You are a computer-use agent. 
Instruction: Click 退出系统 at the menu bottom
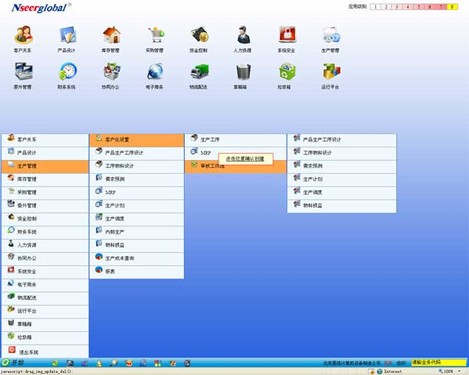pos(45,352)
